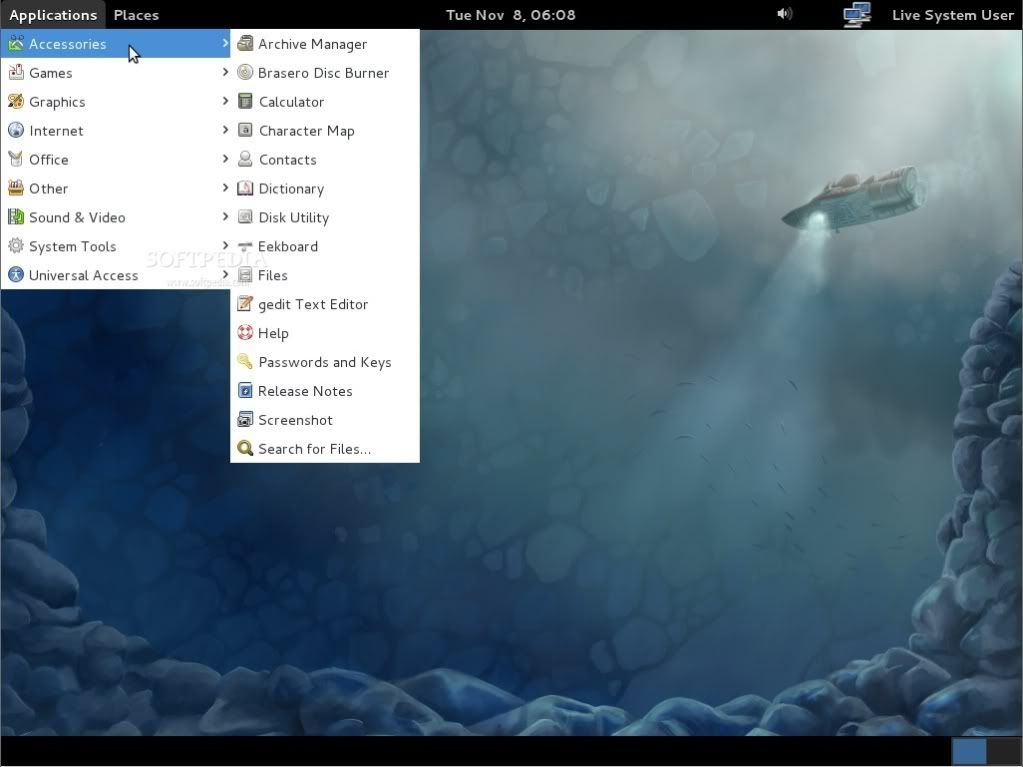Open the volume speaker icon in top panel
Screen dimensions: 1023x767
point(784,14)
